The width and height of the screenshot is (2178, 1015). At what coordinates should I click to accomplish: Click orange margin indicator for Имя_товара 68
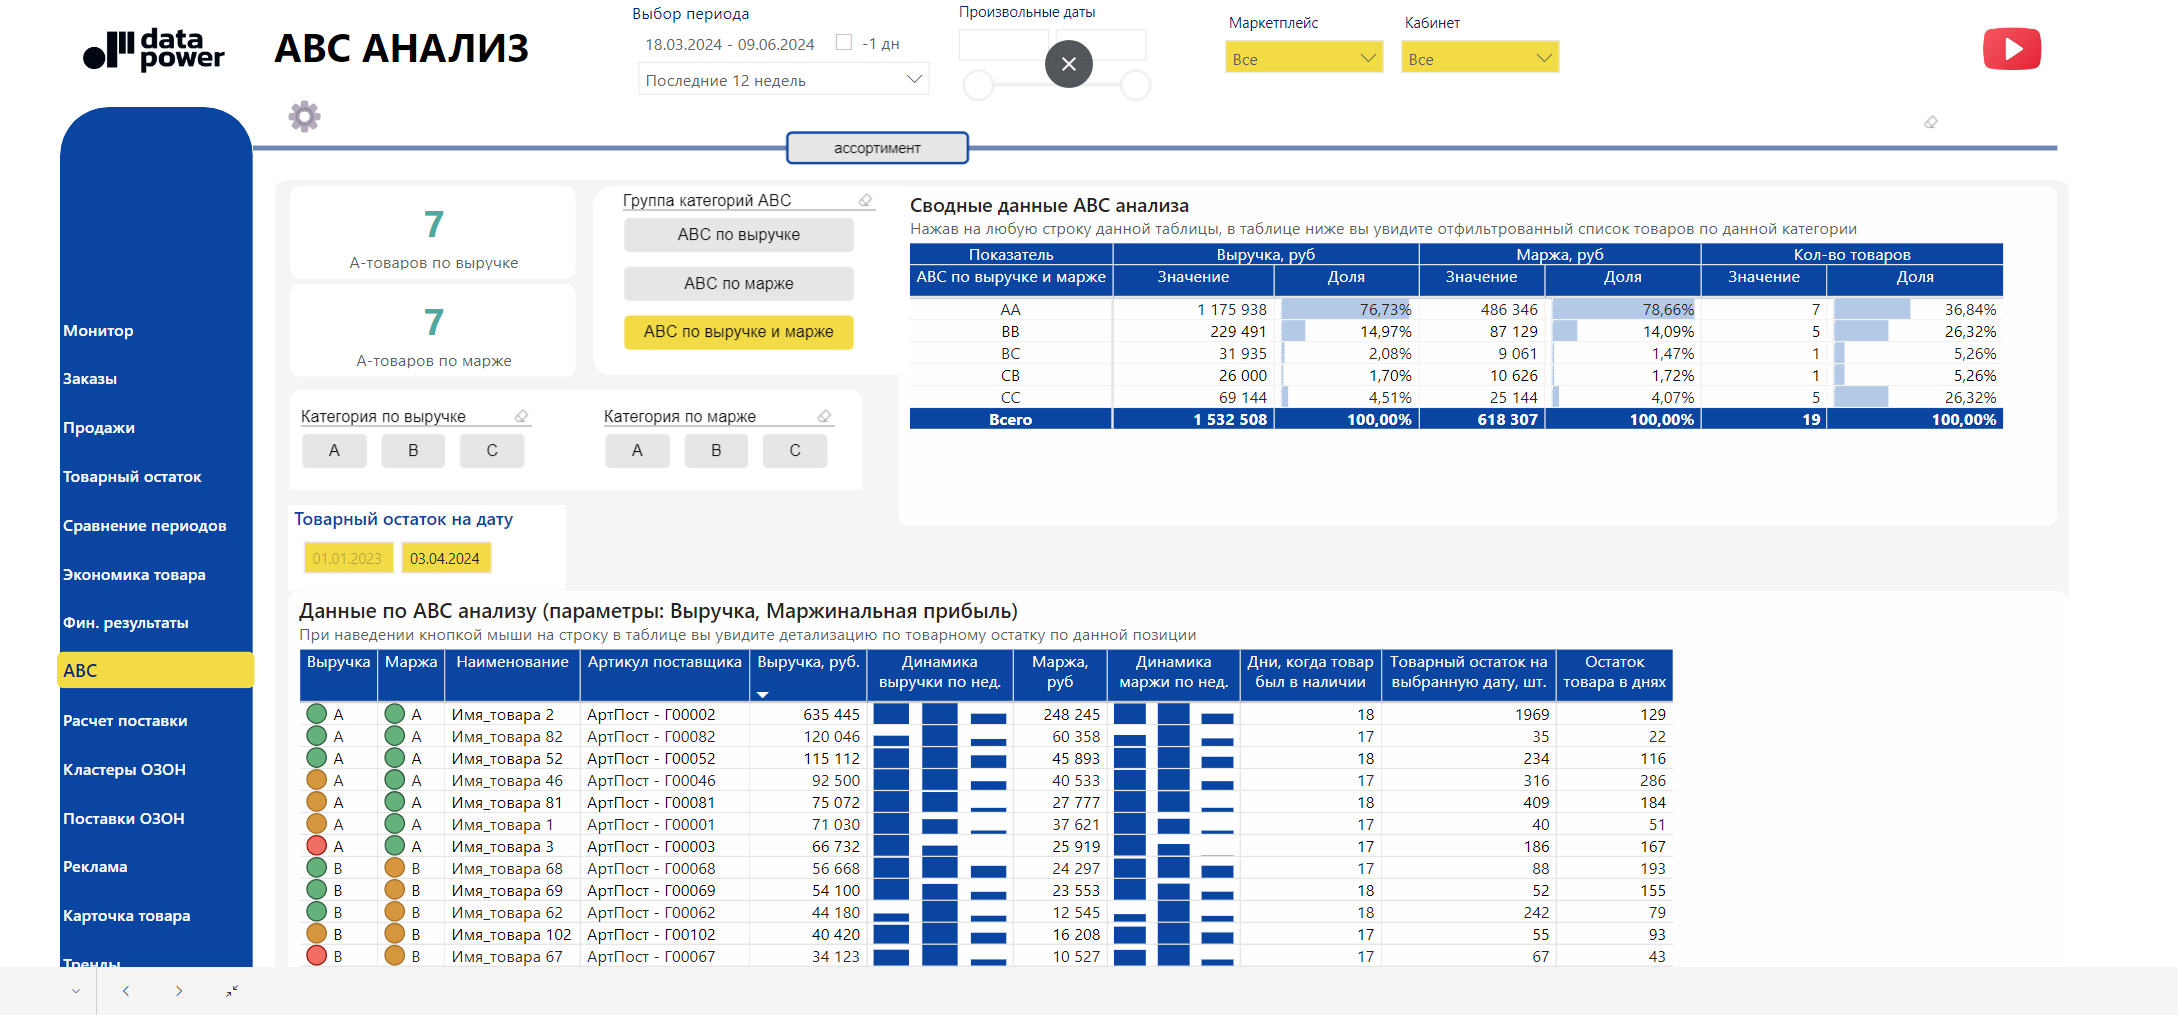tap(394, 868)
